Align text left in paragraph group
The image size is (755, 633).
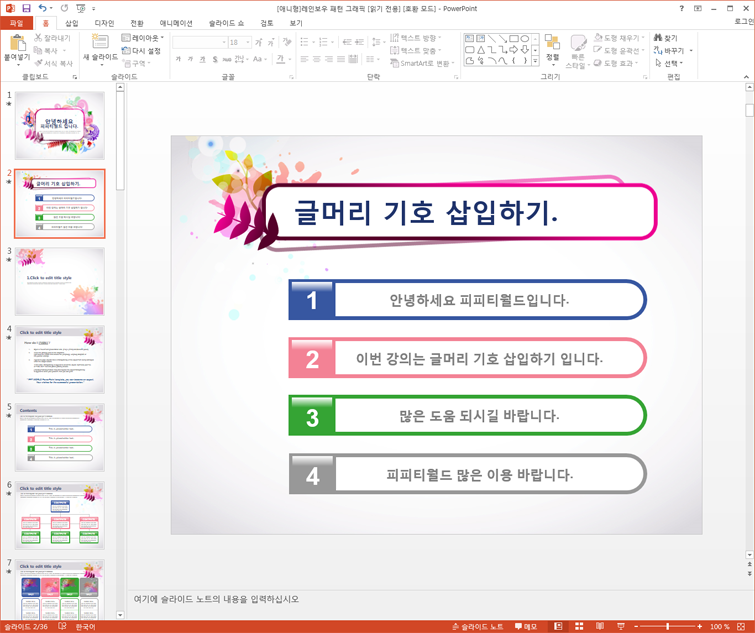(x=304, y=59)
